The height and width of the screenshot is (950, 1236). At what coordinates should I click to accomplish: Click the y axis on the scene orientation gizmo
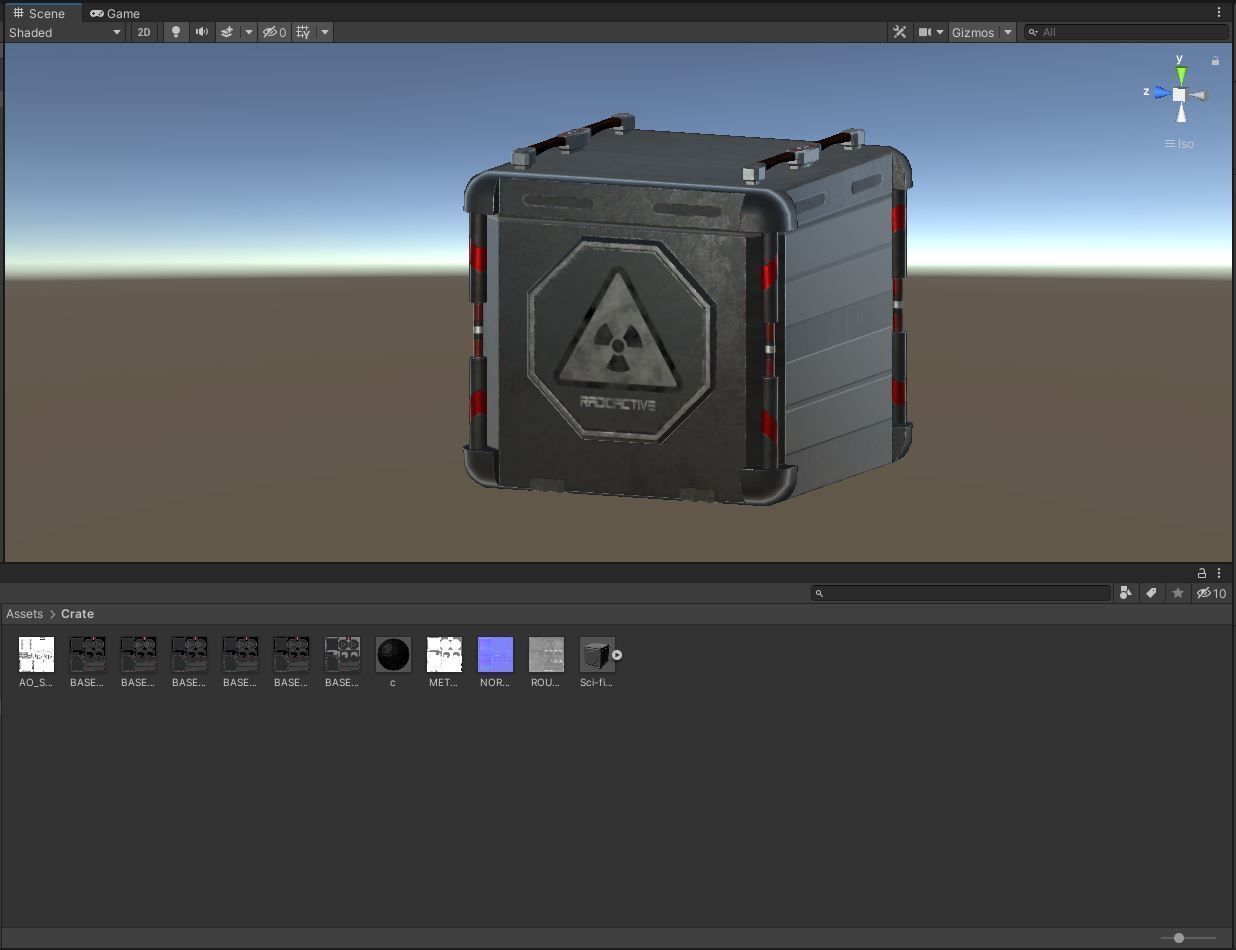click(1179, 62)
